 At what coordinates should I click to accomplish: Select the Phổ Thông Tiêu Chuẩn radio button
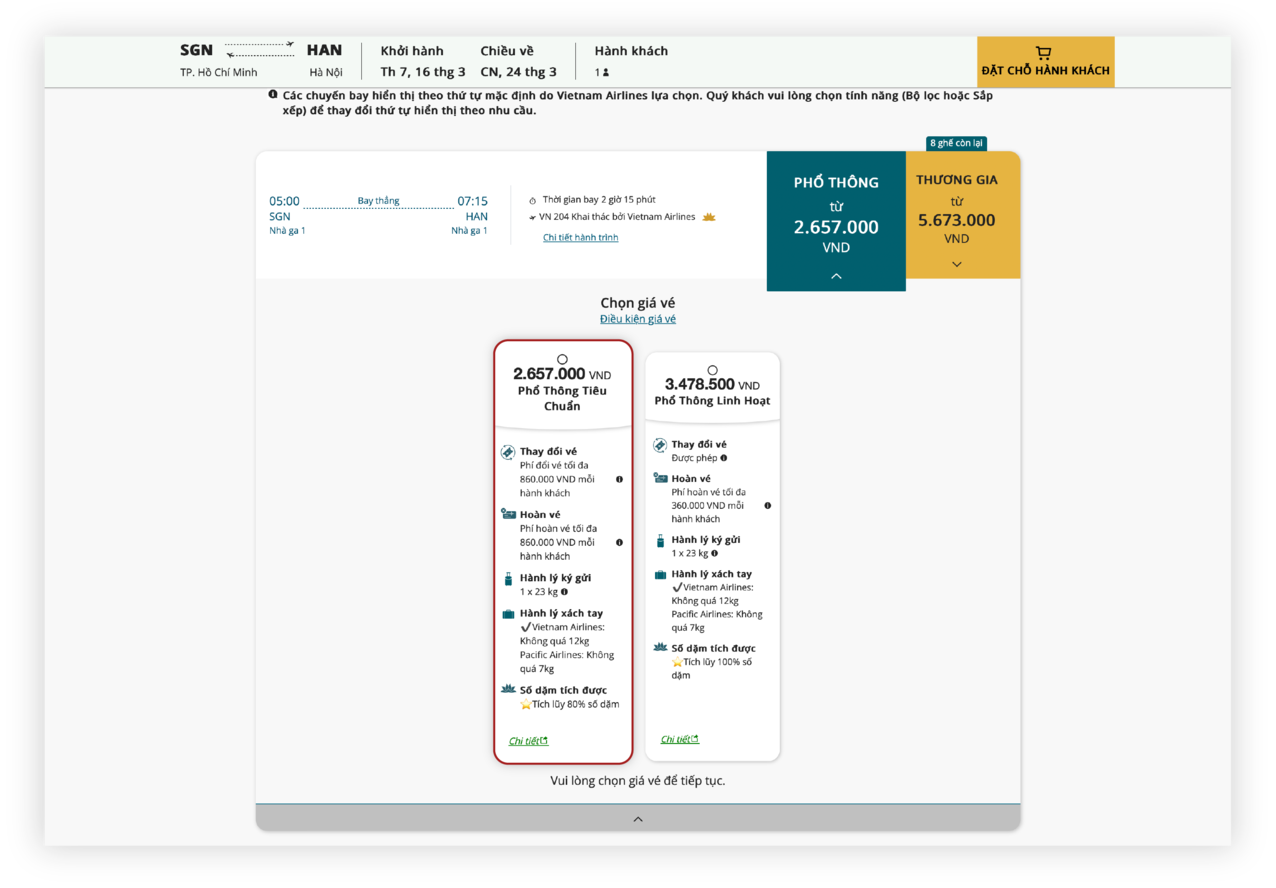pos(562,359)
